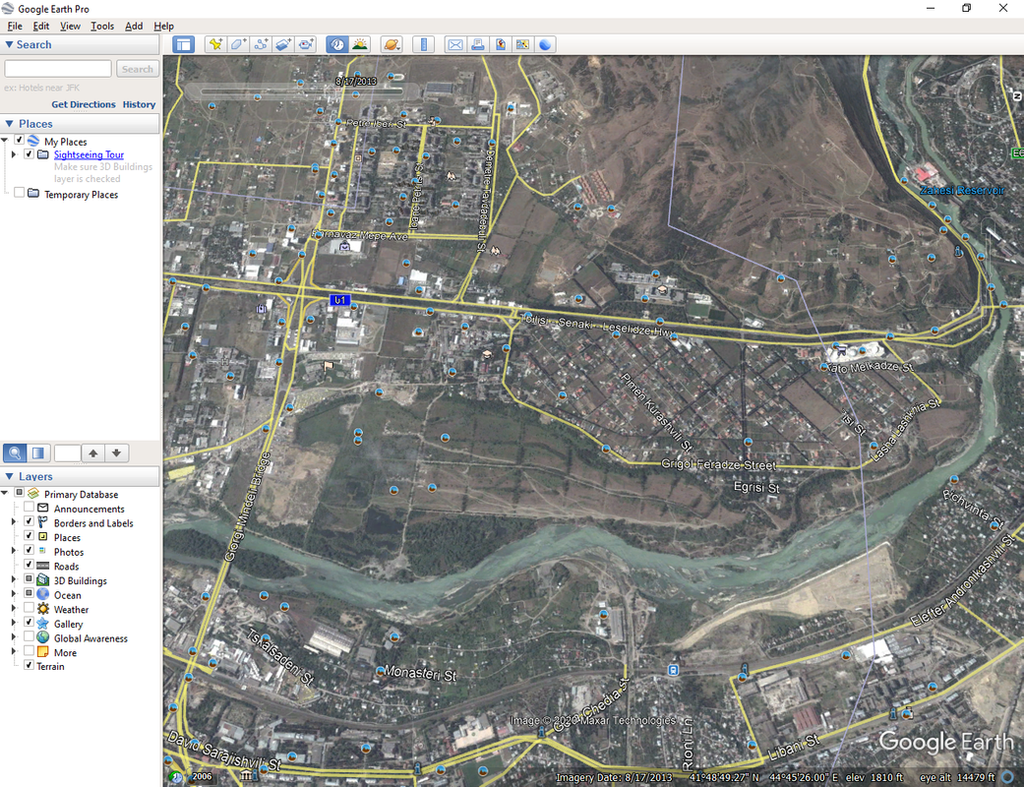Enable the Weather layer checkbox
This screenshot has height=787, width=1024.
coord(29,607)
